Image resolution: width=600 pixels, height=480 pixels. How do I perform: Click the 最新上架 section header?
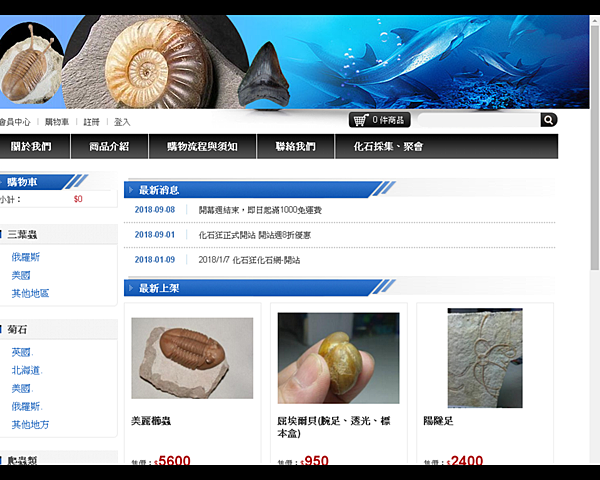point(159,288)
